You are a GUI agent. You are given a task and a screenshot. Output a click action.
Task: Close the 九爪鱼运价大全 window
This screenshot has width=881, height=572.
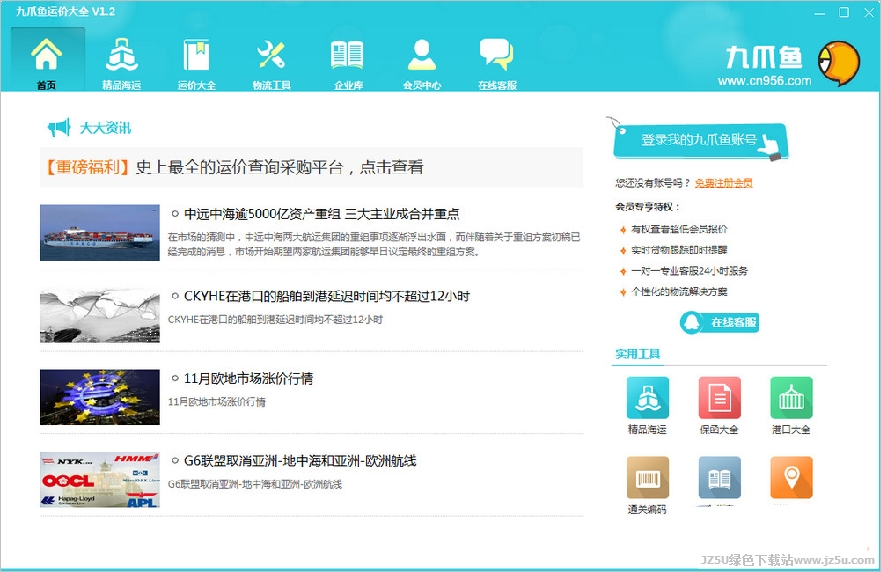(869, 12)
